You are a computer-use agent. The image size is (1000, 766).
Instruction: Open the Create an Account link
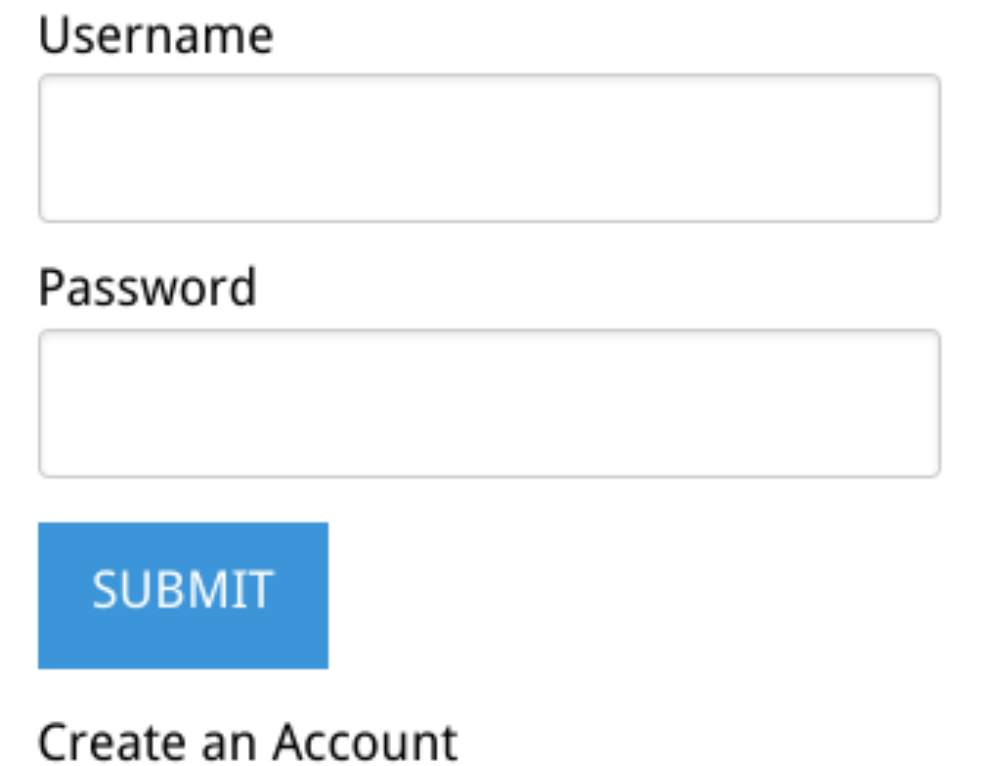tap(247, 742)
